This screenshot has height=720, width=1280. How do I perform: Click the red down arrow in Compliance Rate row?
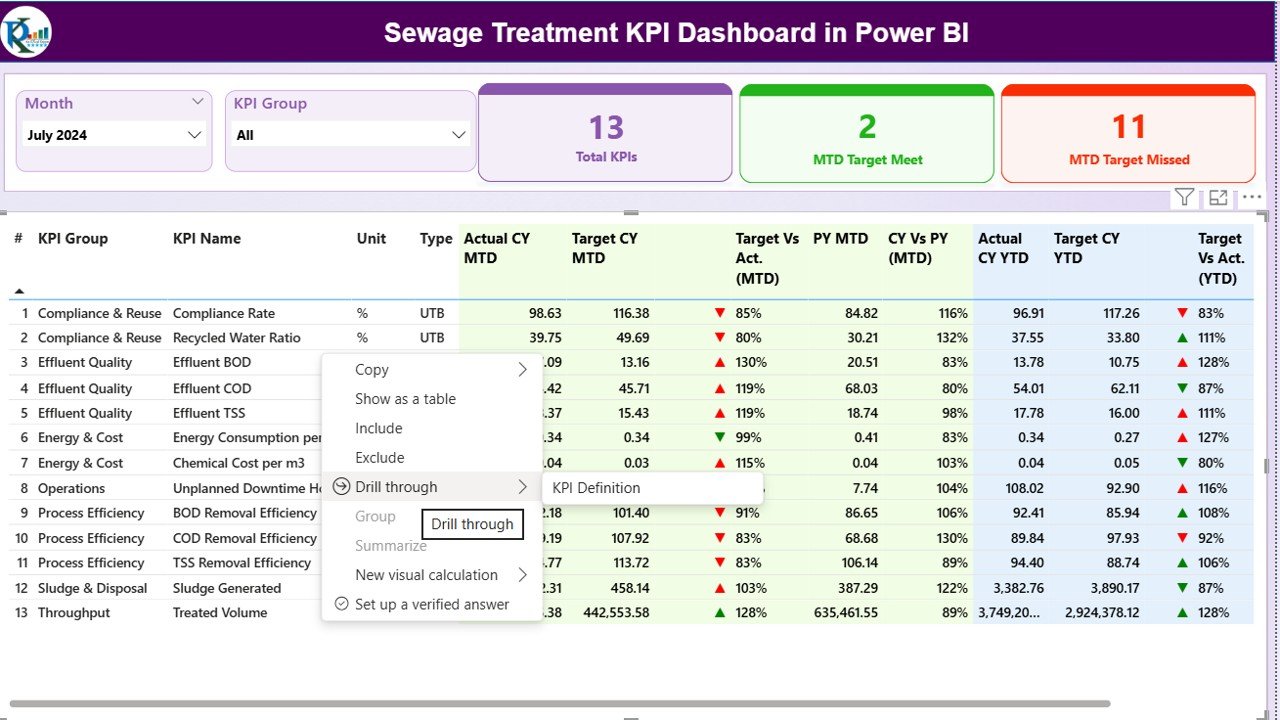point(719,313)
